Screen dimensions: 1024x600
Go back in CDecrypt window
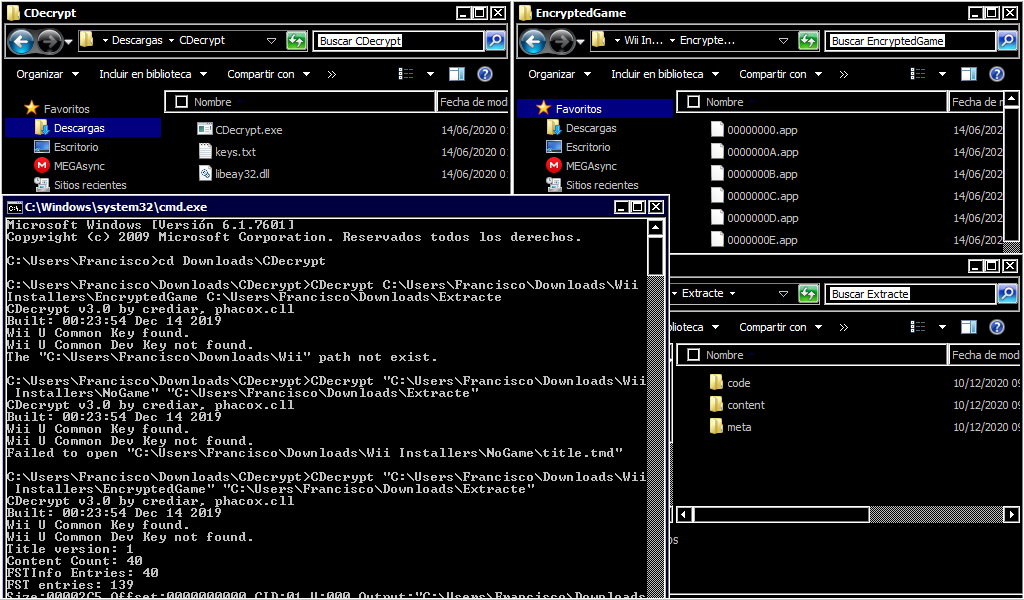click(x=21, y=42)
